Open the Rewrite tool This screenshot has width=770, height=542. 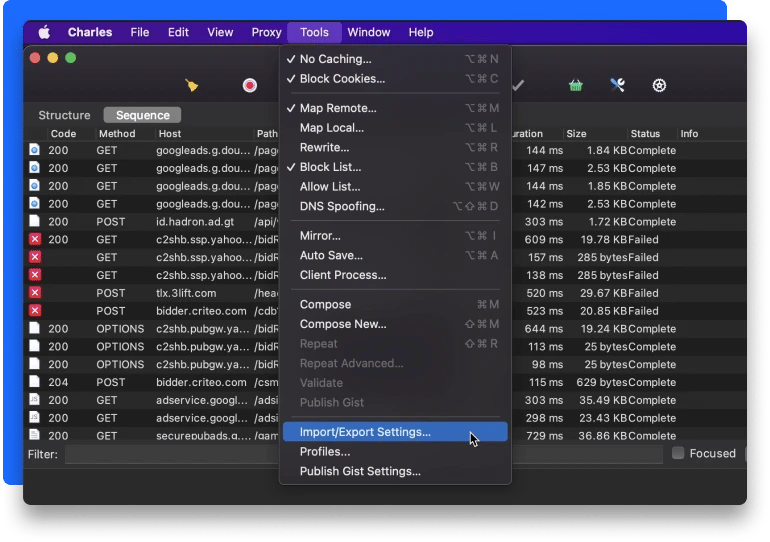pos(395,147)
